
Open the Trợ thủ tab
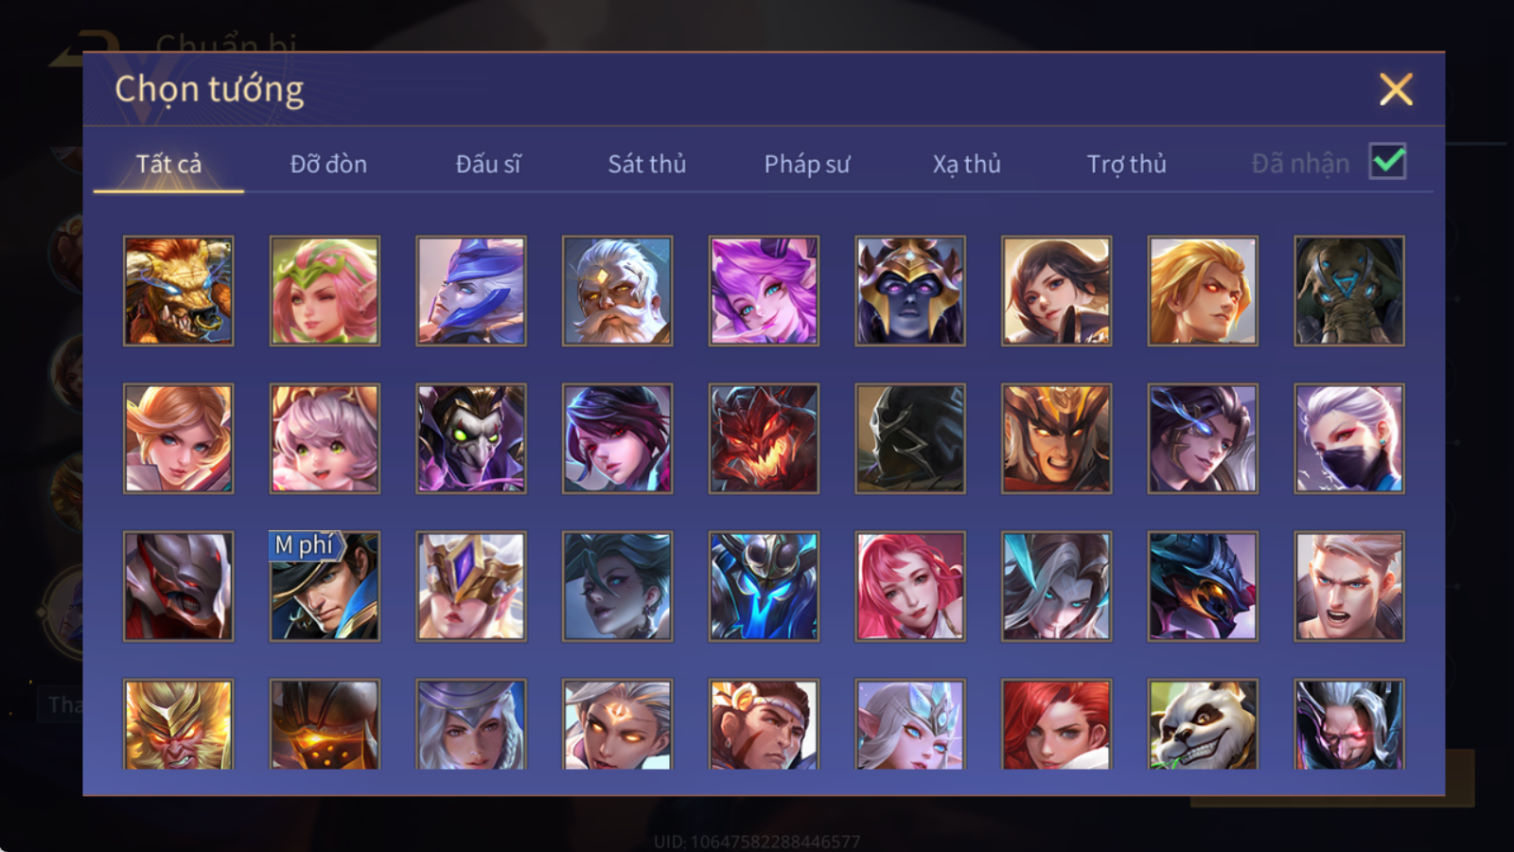1127,164
